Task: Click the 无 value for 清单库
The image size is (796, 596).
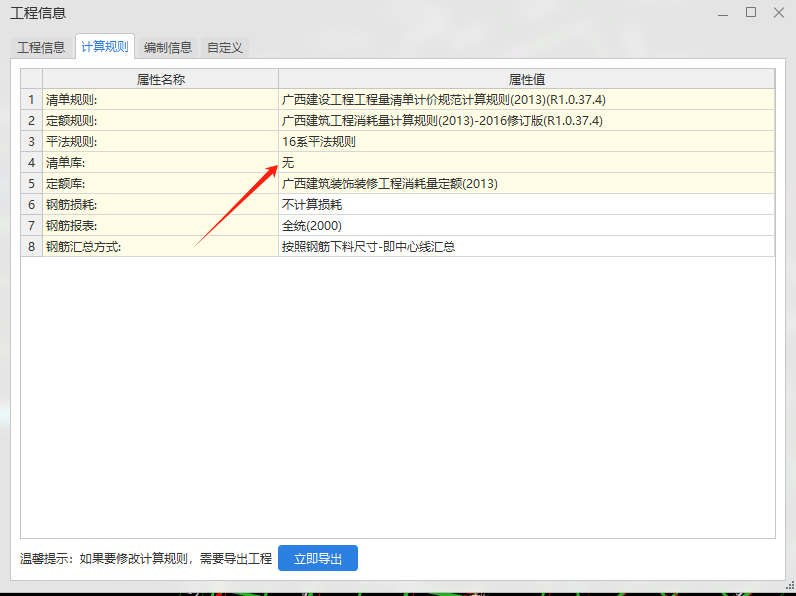Action: tap(526, 162)
